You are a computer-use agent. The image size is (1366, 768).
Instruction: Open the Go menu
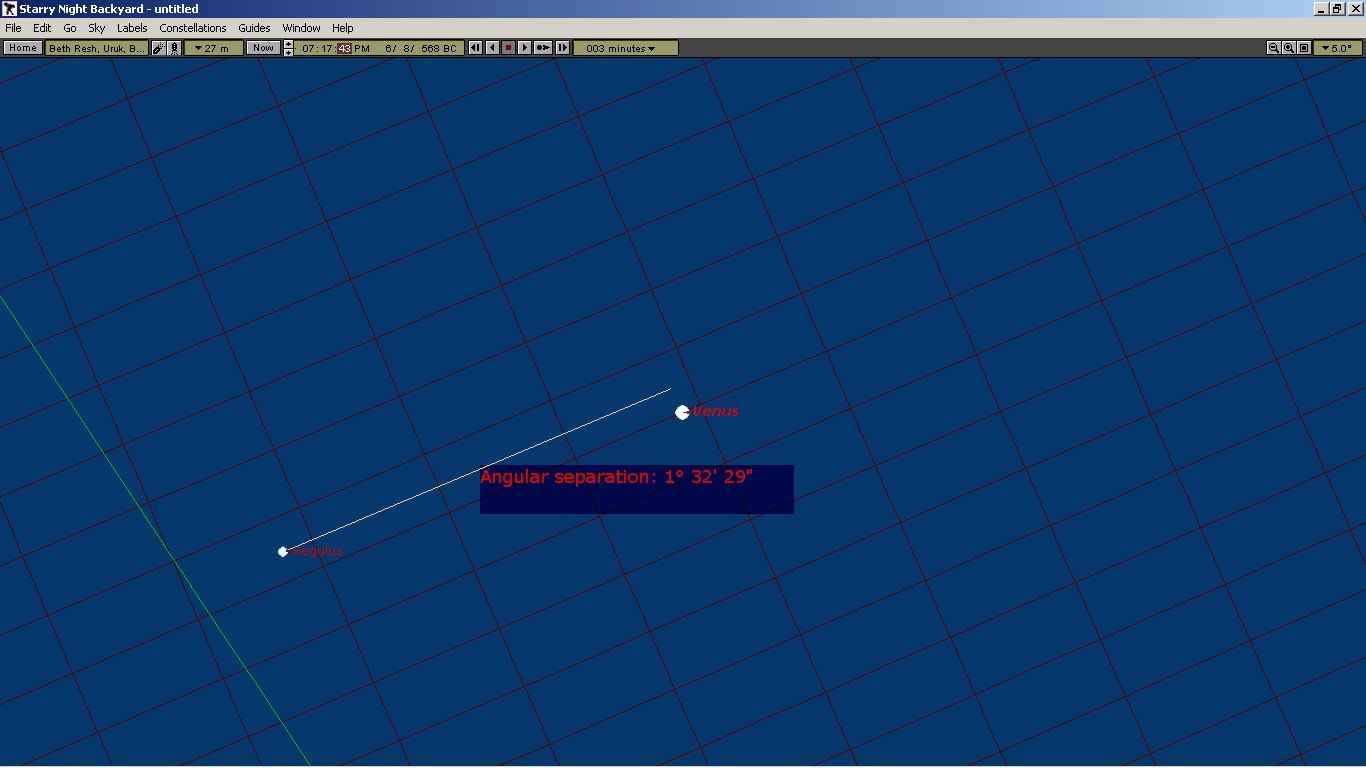70,28
